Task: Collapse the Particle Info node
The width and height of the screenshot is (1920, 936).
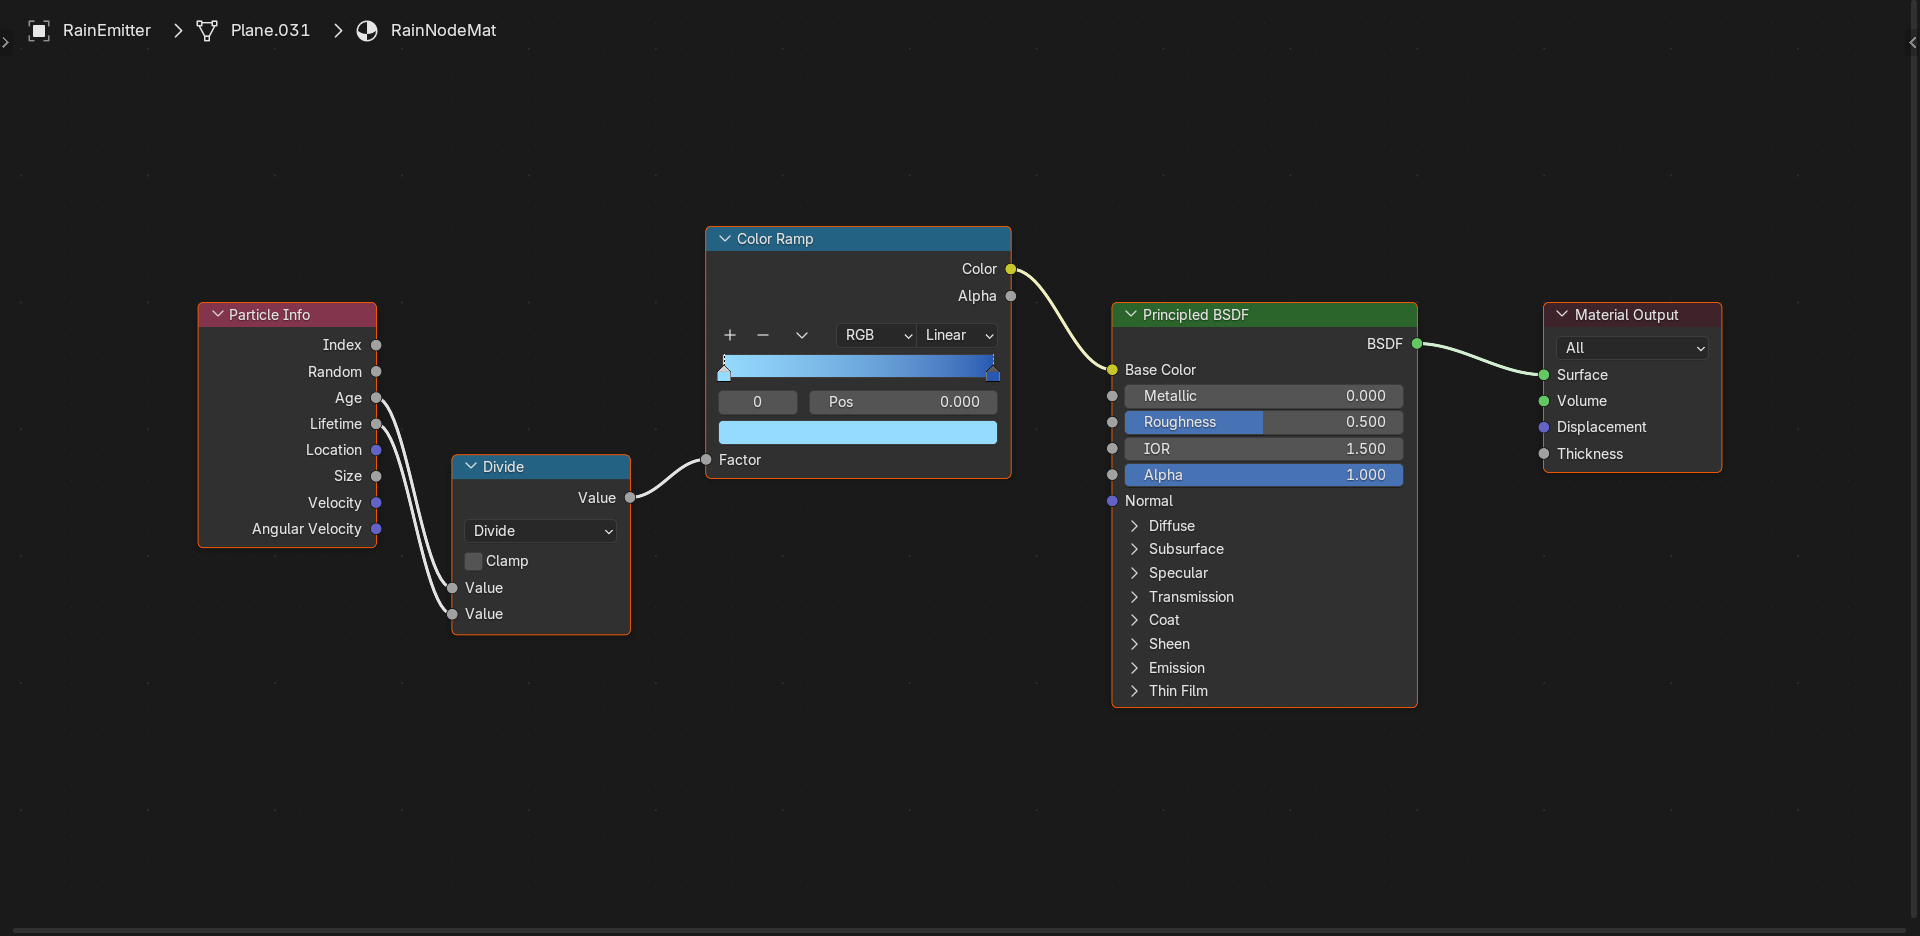Action: (x=217, y=314)
